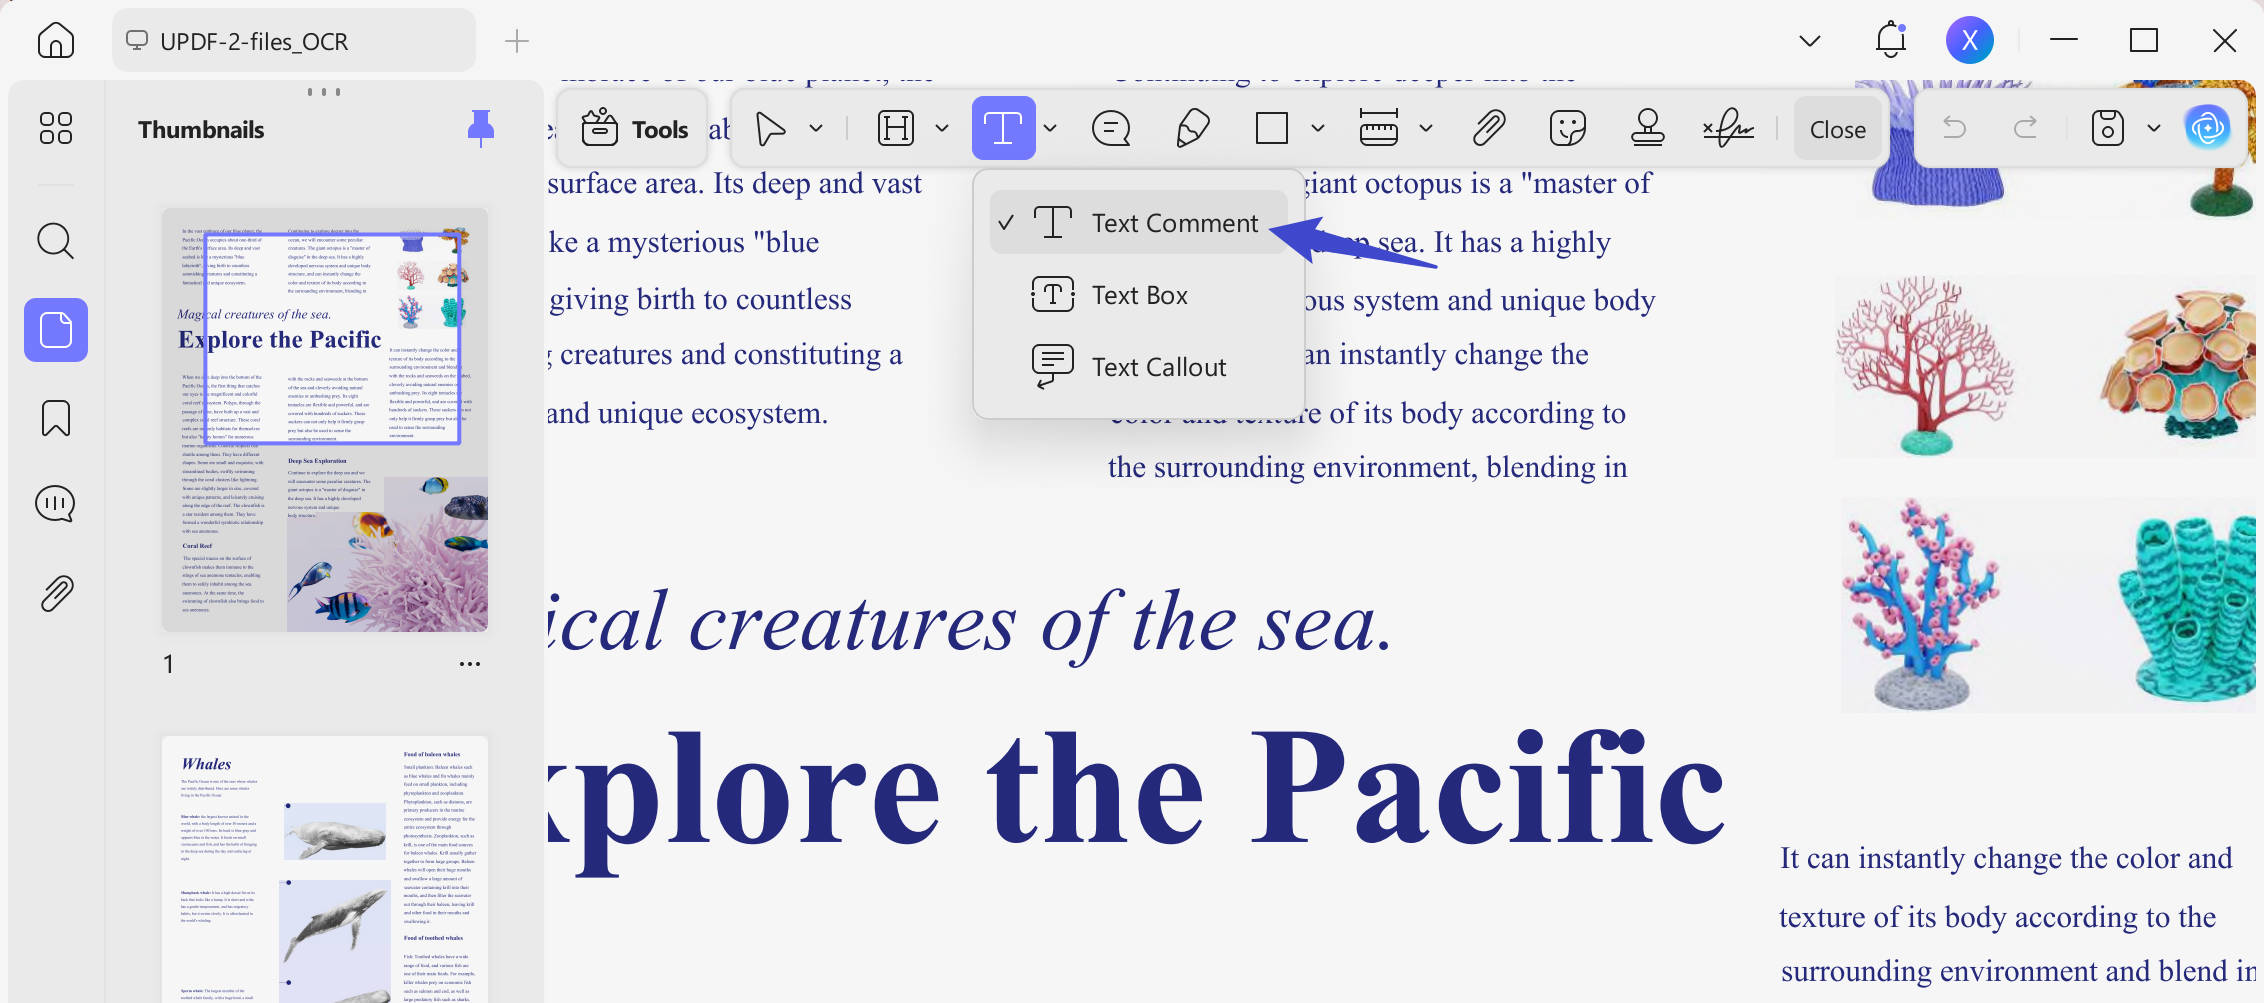Viewport: 2264px width, 1003px height.
Task: Select the Signature tool
Action: point(1729,128)
